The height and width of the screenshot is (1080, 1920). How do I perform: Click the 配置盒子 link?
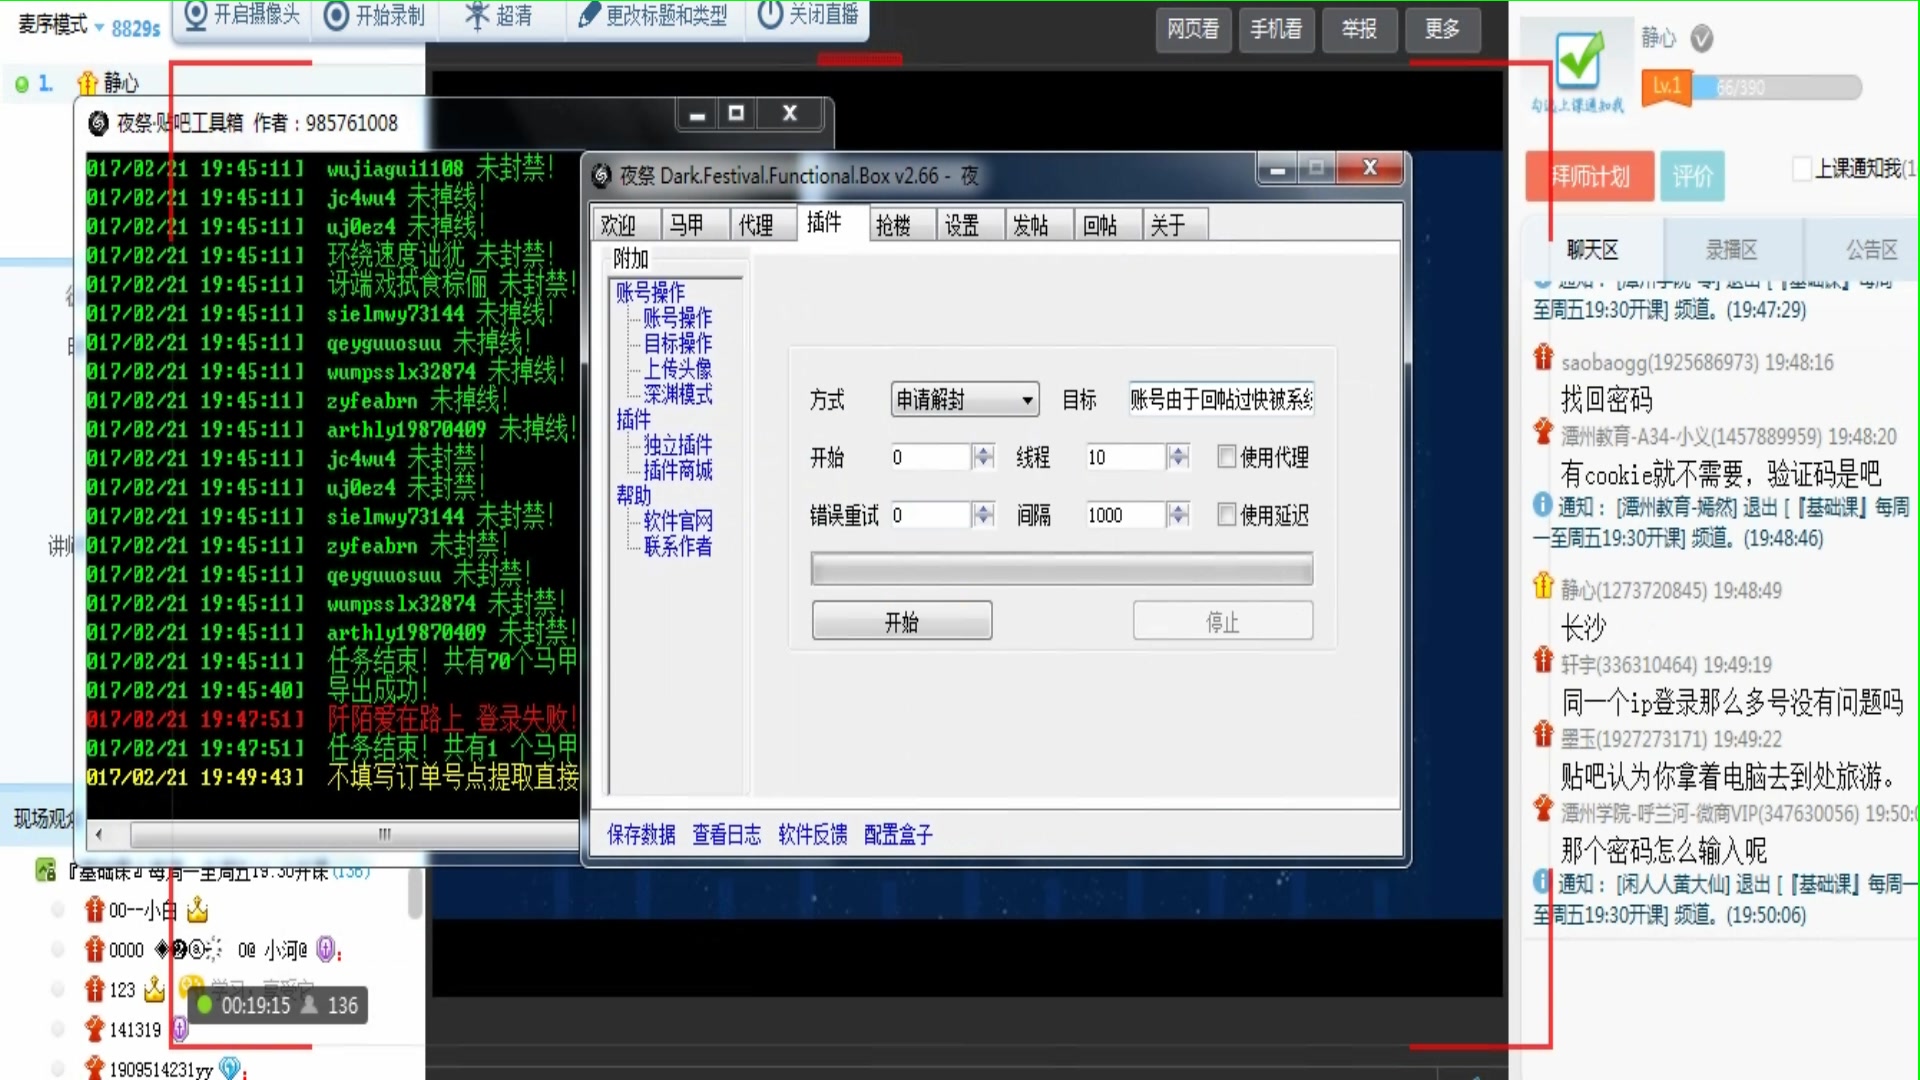[x=898, y=835]
